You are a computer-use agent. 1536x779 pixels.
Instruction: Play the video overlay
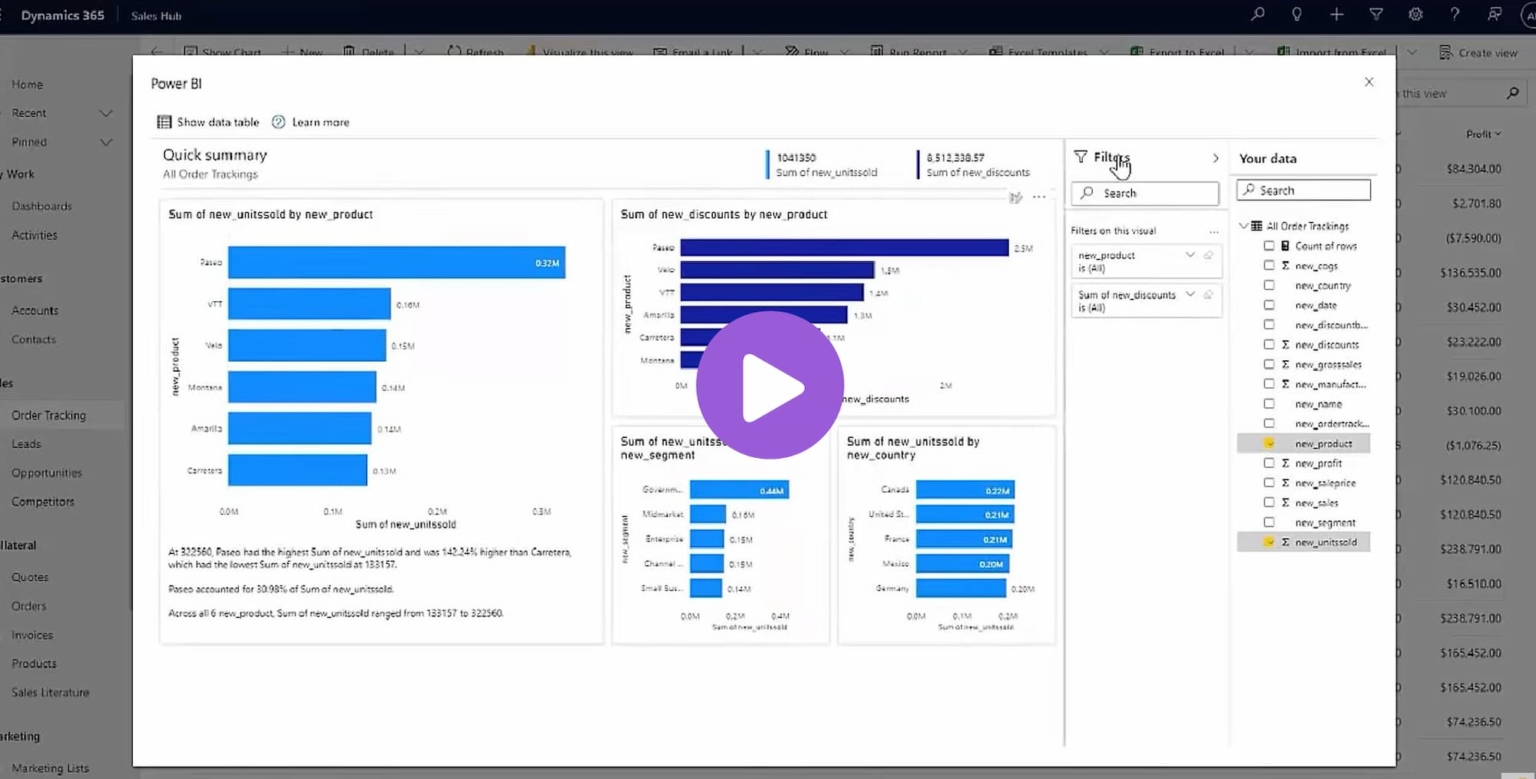(x=769, y=386)
